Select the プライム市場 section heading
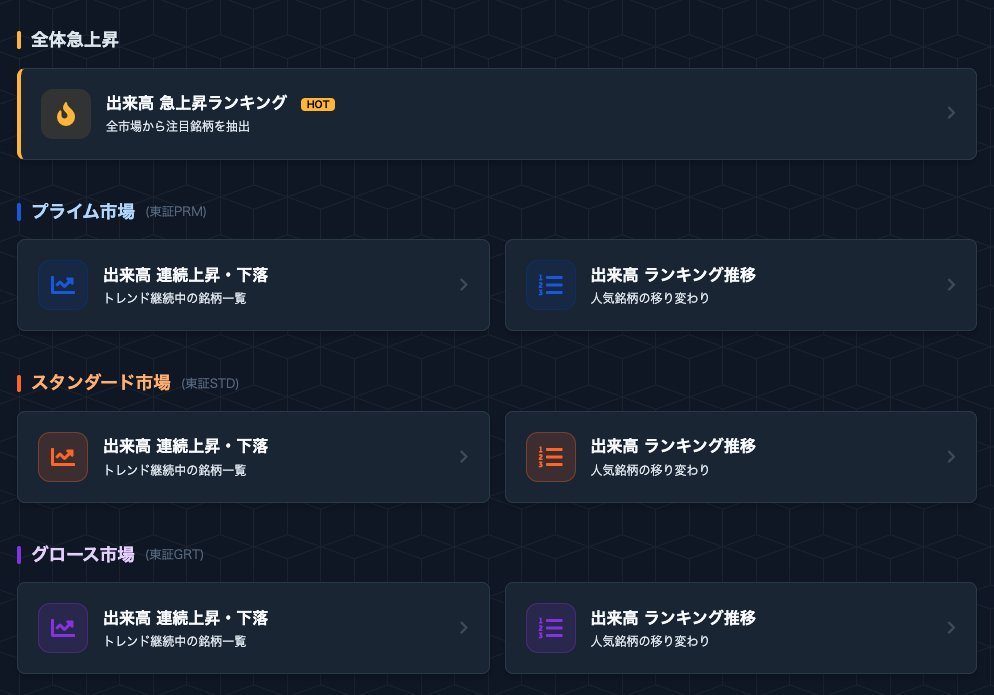 pos(83,211)
